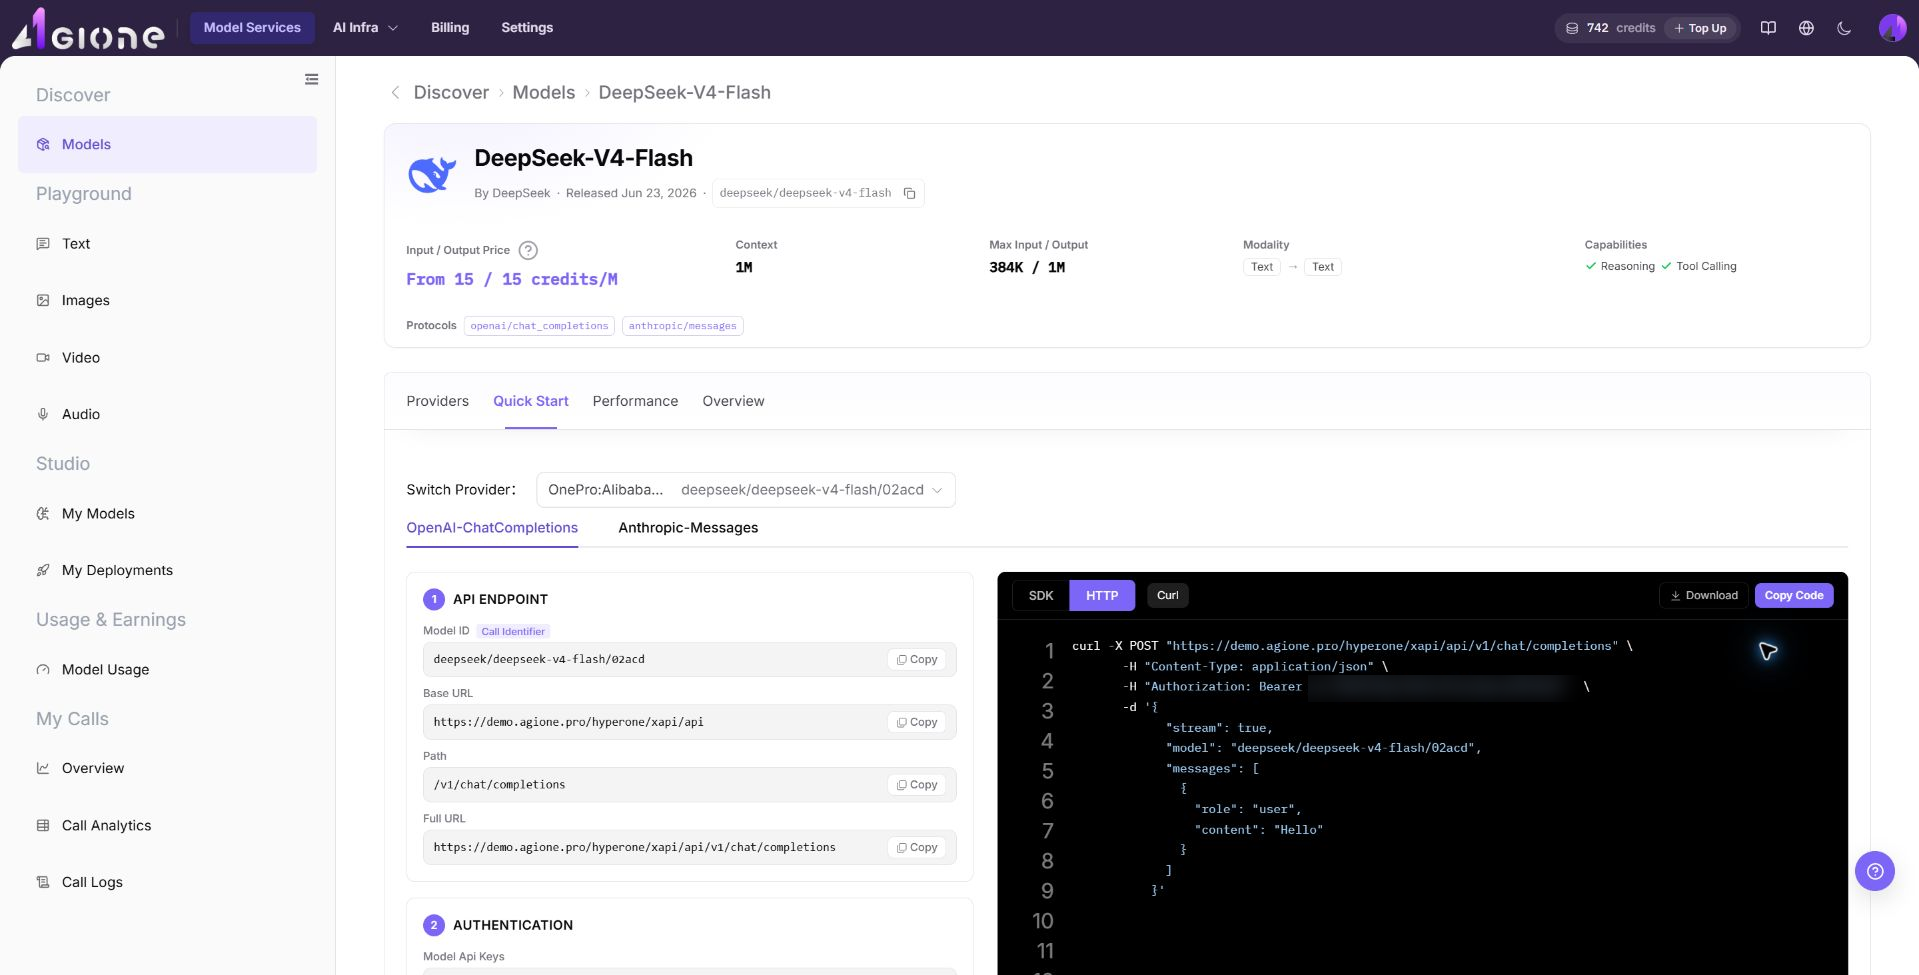Switch code view to SDK
The width and height of the screenshot is (1919, 975).
1041,596
